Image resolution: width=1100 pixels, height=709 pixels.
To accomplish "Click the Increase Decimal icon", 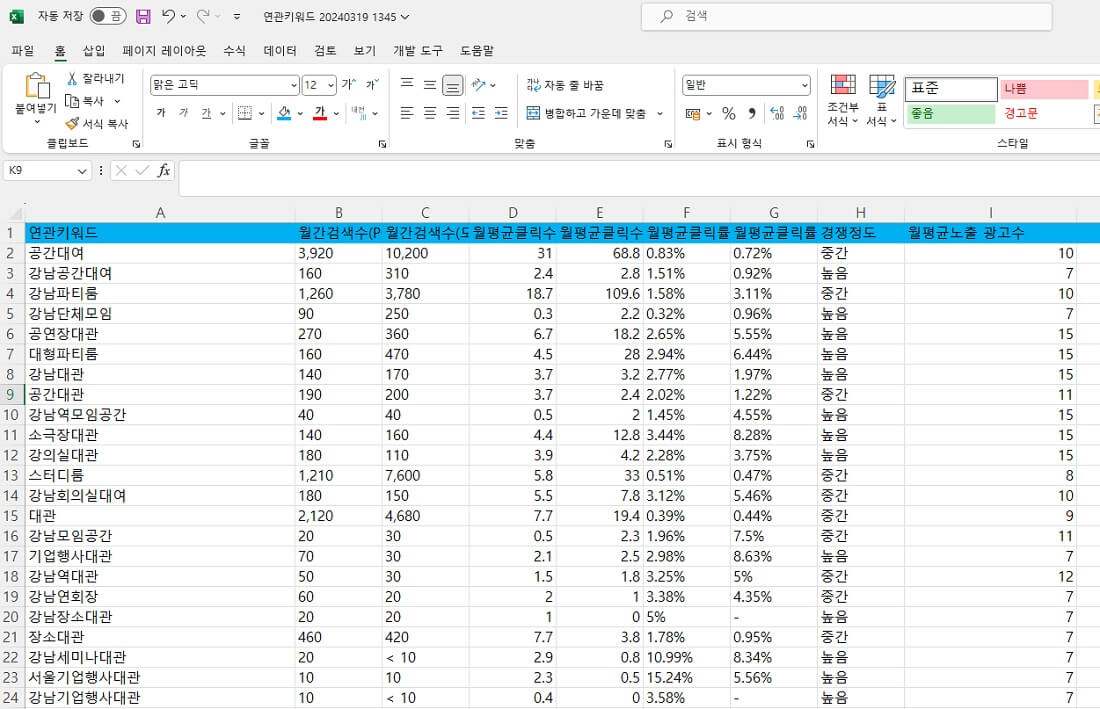I will click(777, 113).
